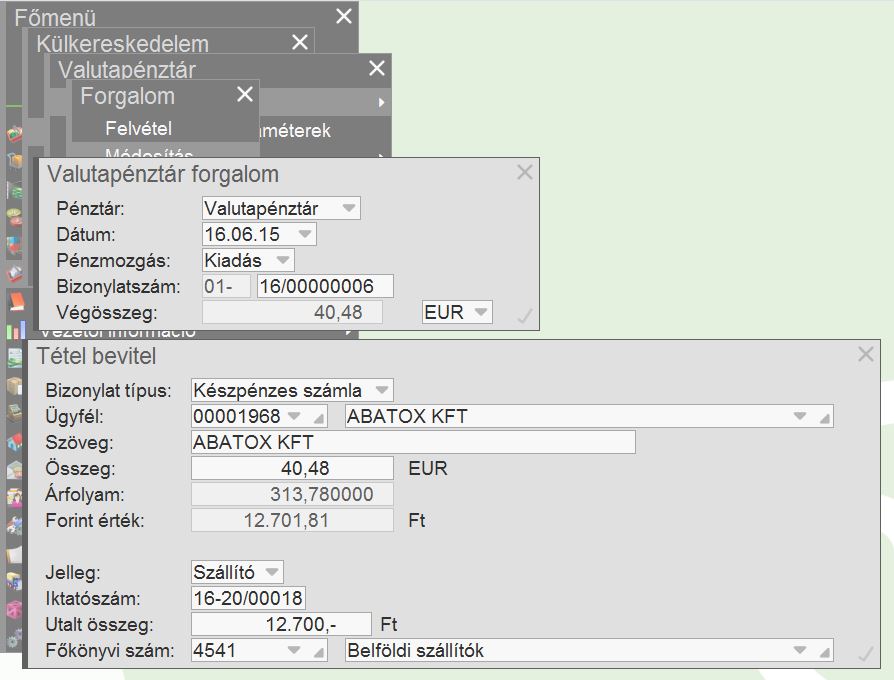Image resolution: width=894 pixels, height=680 pixels.
Task: Click the Utalt összeg field 12.700,-
Action: click(281, 624)
